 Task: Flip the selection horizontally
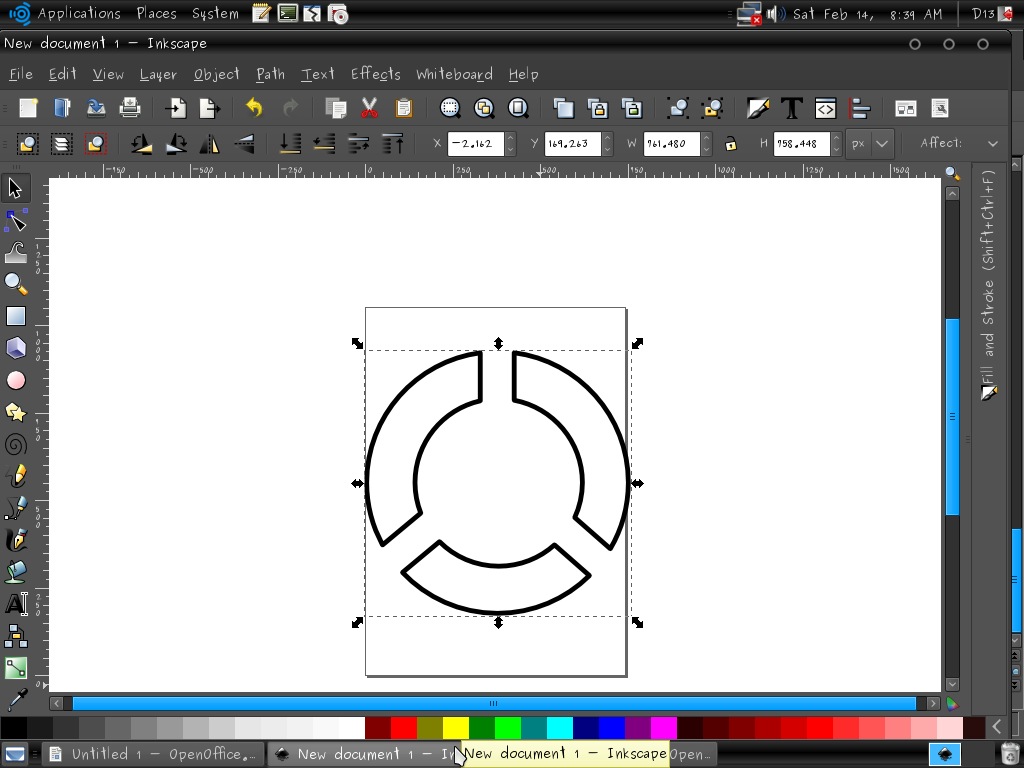pos(207,143)
